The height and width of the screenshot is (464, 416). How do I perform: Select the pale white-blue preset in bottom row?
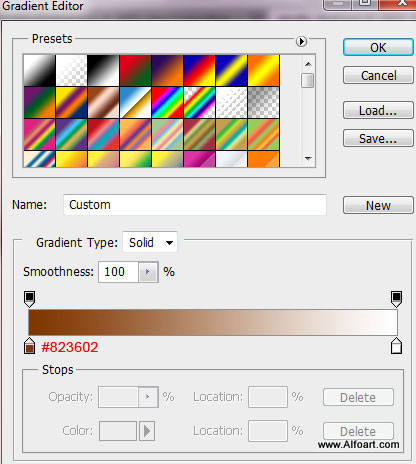point(231,159)
